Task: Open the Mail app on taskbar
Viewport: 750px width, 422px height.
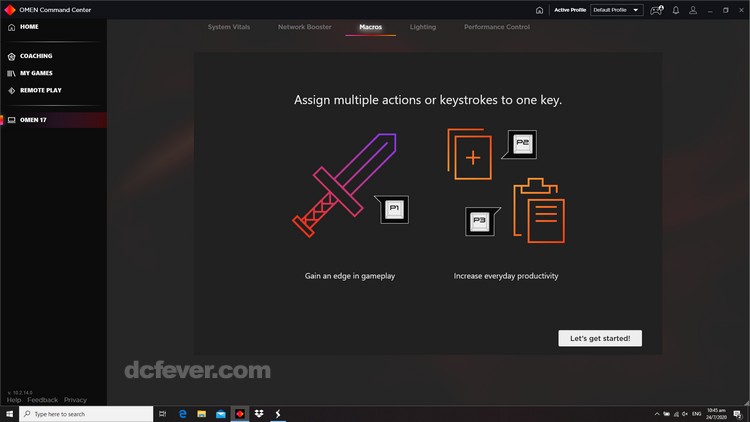Action: tap(221, 414)
